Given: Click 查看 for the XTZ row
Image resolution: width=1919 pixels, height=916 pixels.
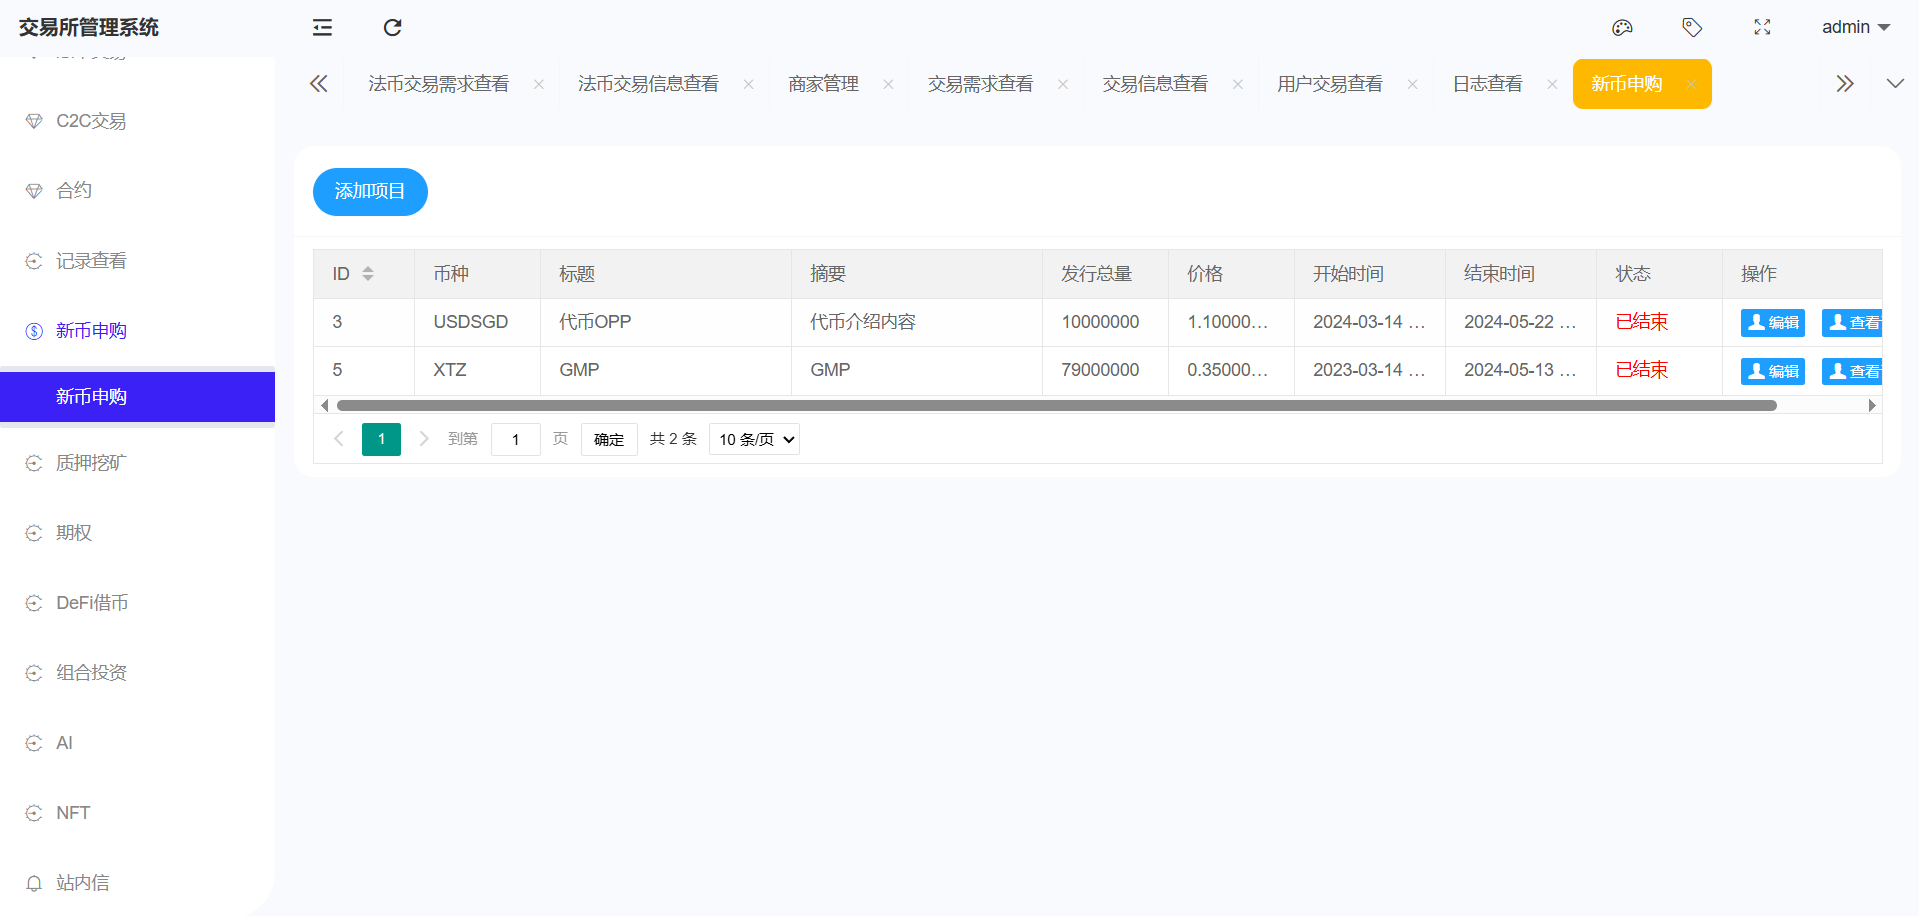Looking at the screenshot, I should coord(1853,371).
